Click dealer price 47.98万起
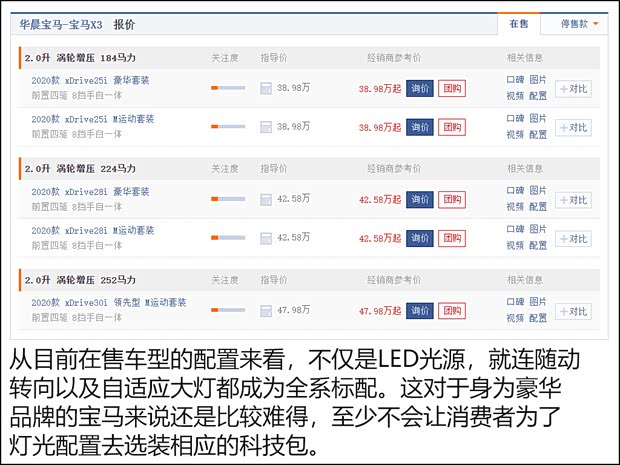This screenshot has height=465, width=620. coord(380,311)
